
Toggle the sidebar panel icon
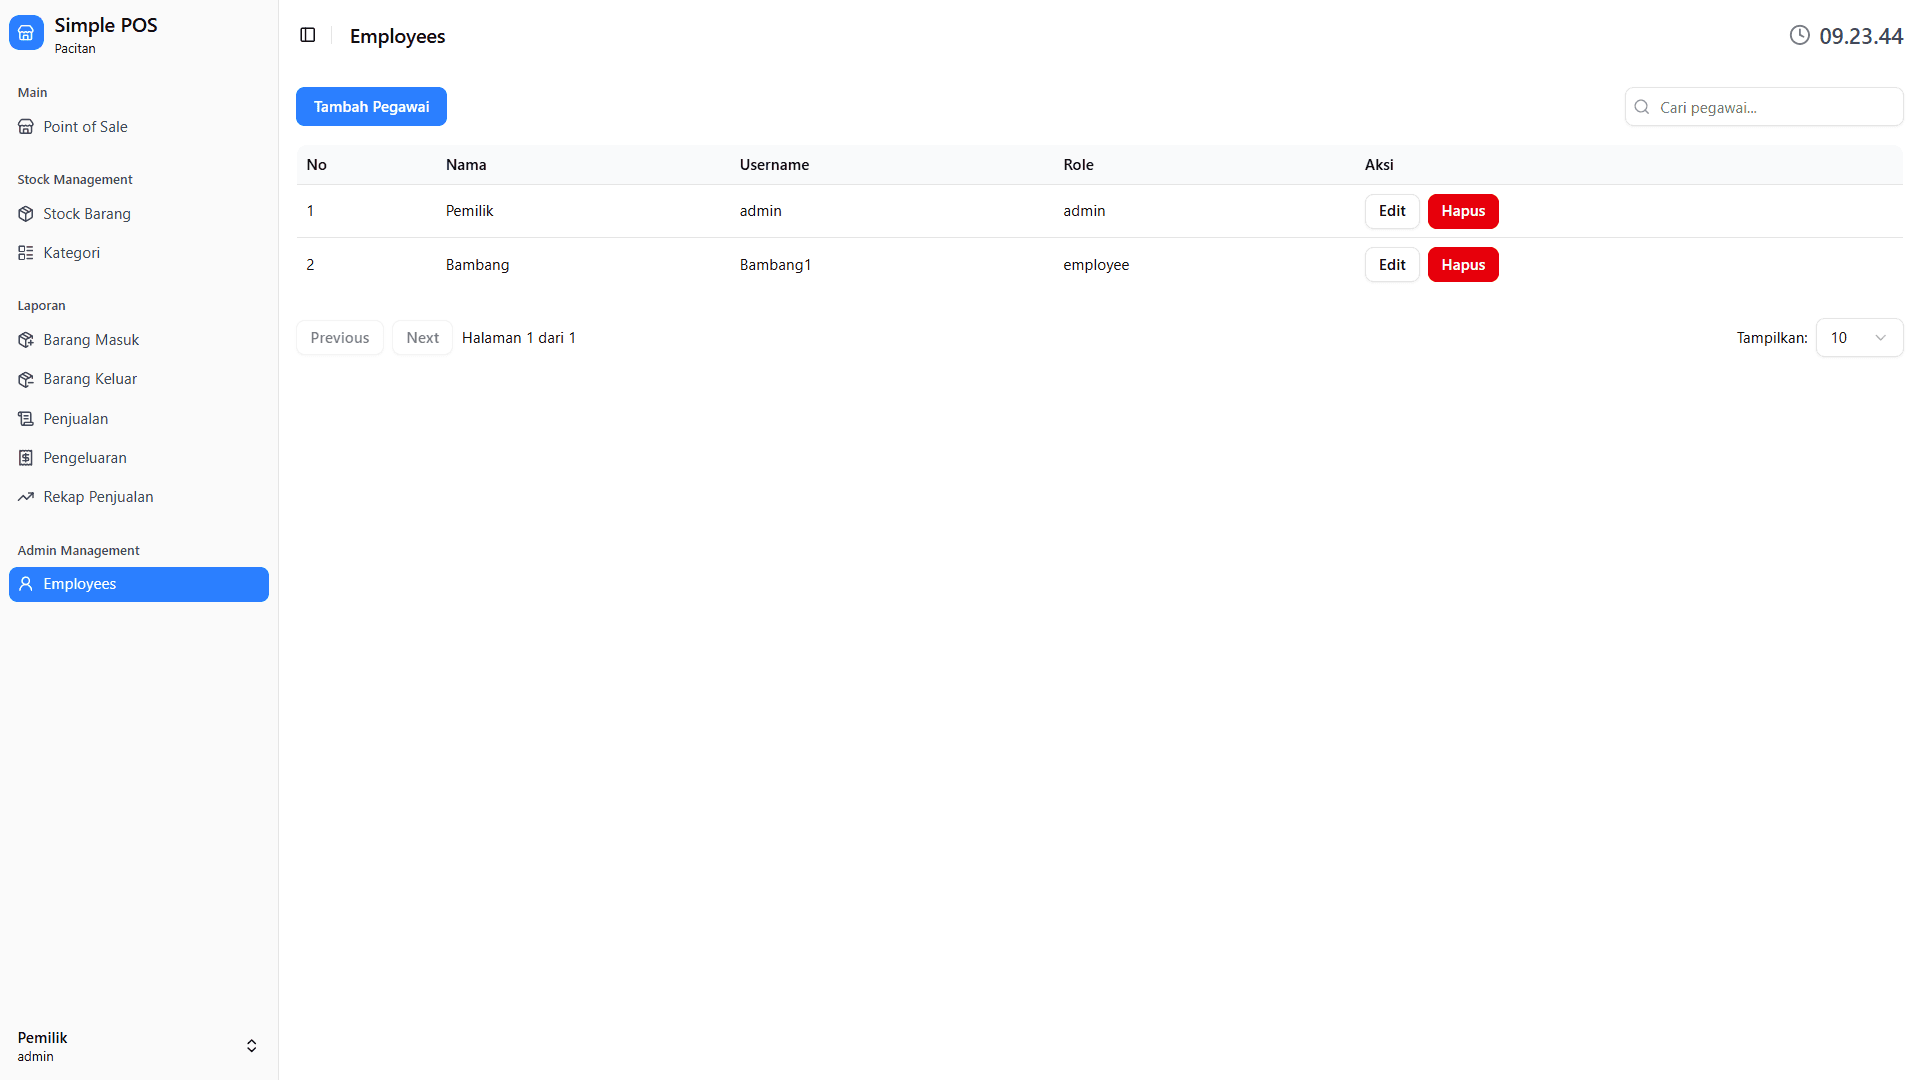308,35
